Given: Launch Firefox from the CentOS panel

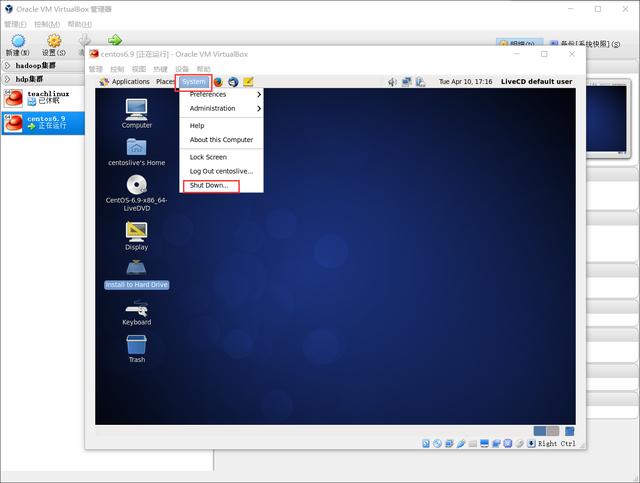Looking at the screenshot, I should pos(218,82).
